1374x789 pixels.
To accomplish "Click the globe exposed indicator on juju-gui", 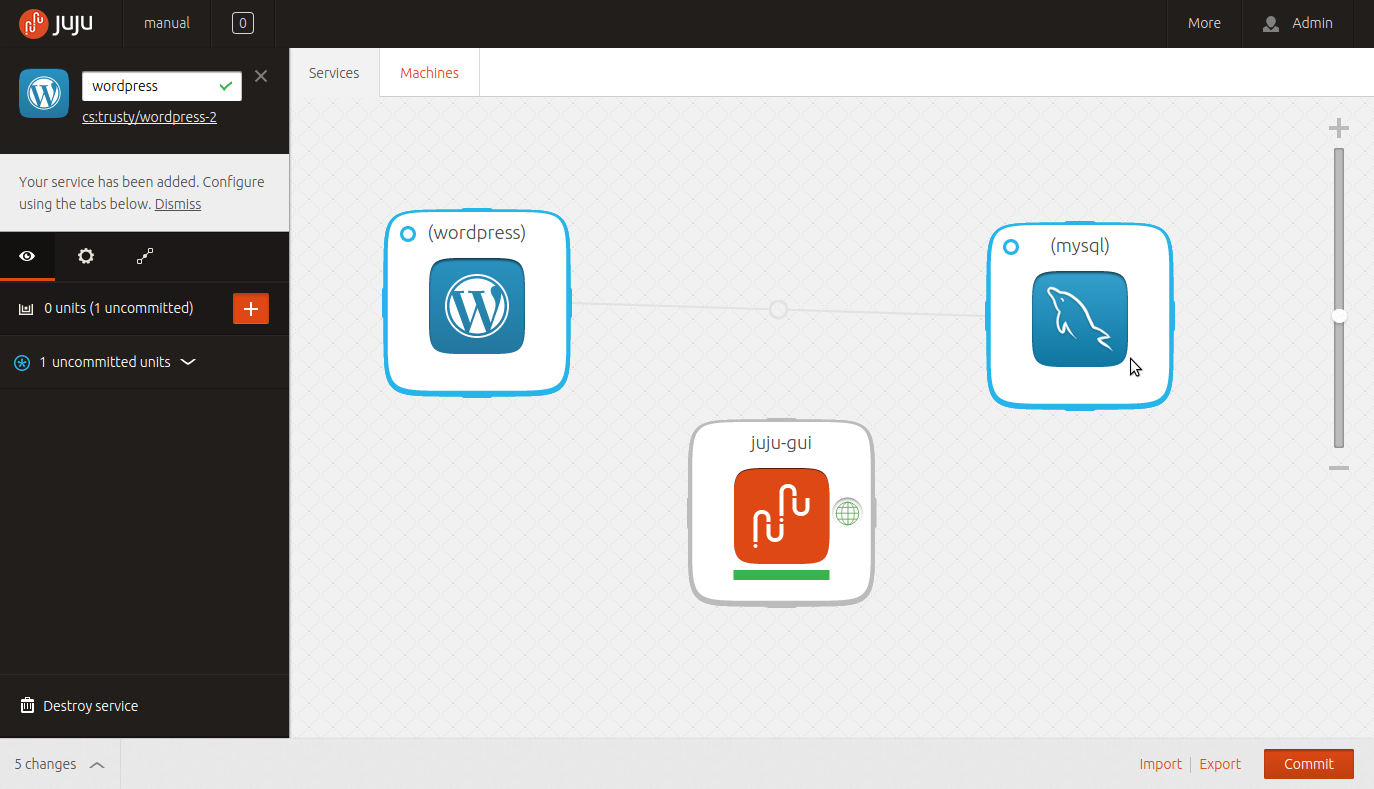I will pos(847,512).
